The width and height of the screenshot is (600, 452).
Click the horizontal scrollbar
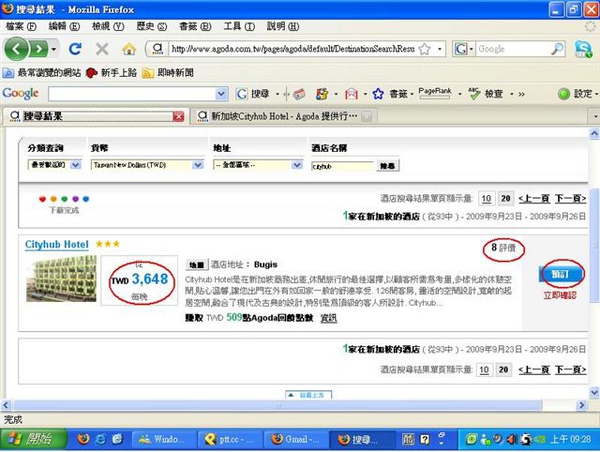pos(278,405)
